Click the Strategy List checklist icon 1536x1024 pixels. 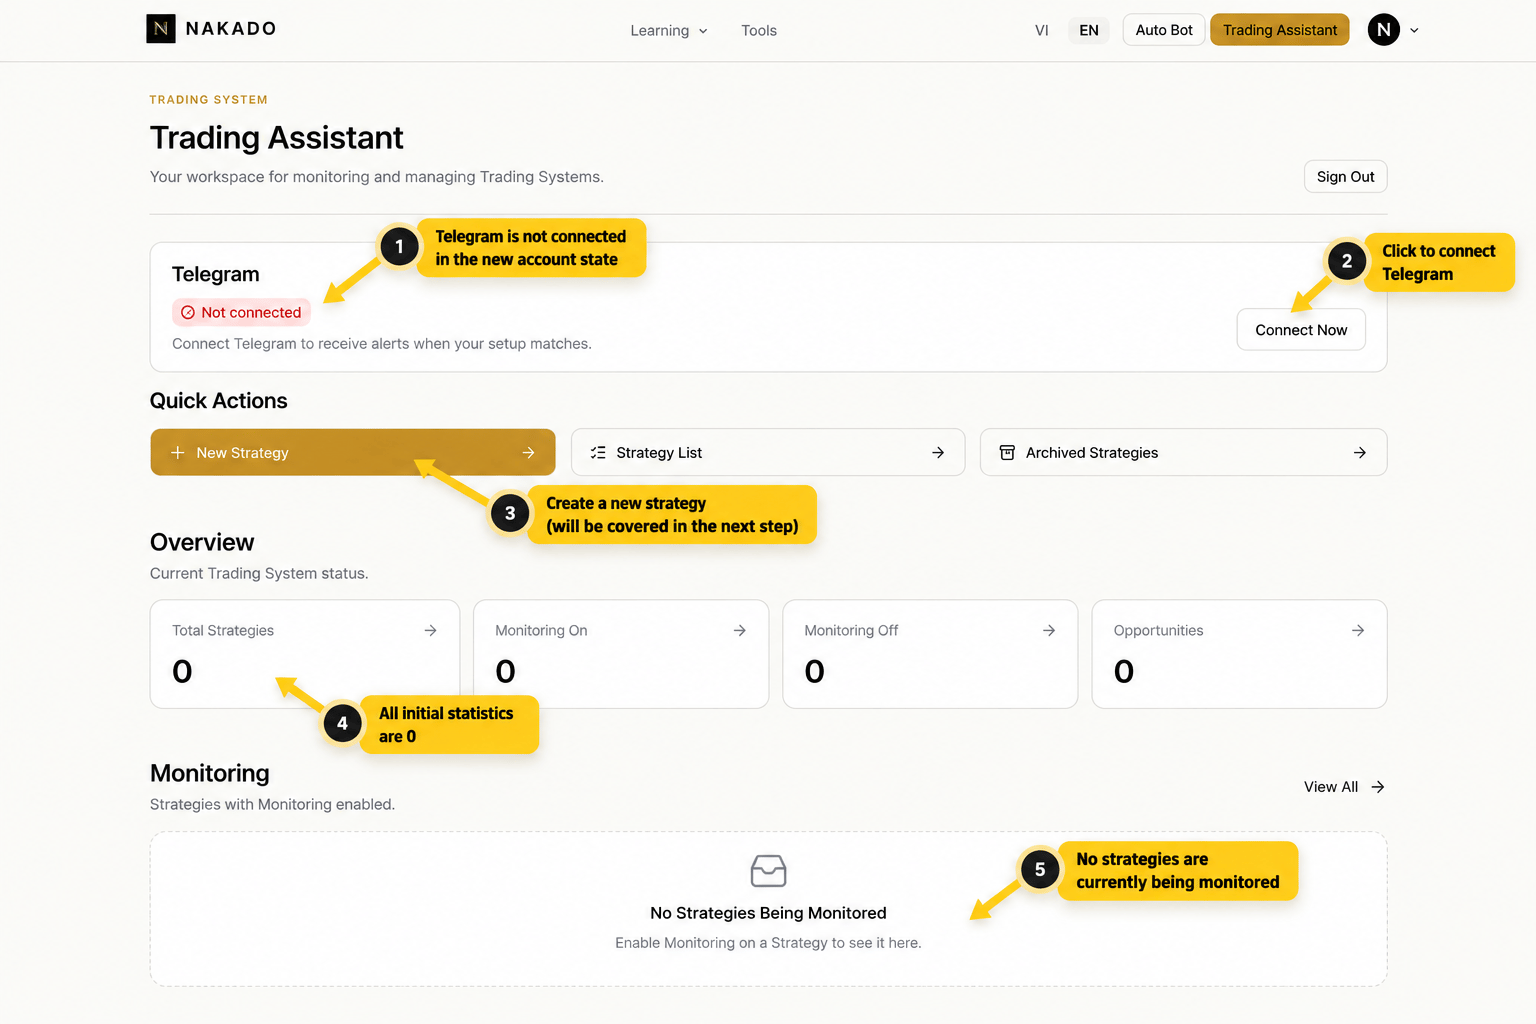(598, 453)
